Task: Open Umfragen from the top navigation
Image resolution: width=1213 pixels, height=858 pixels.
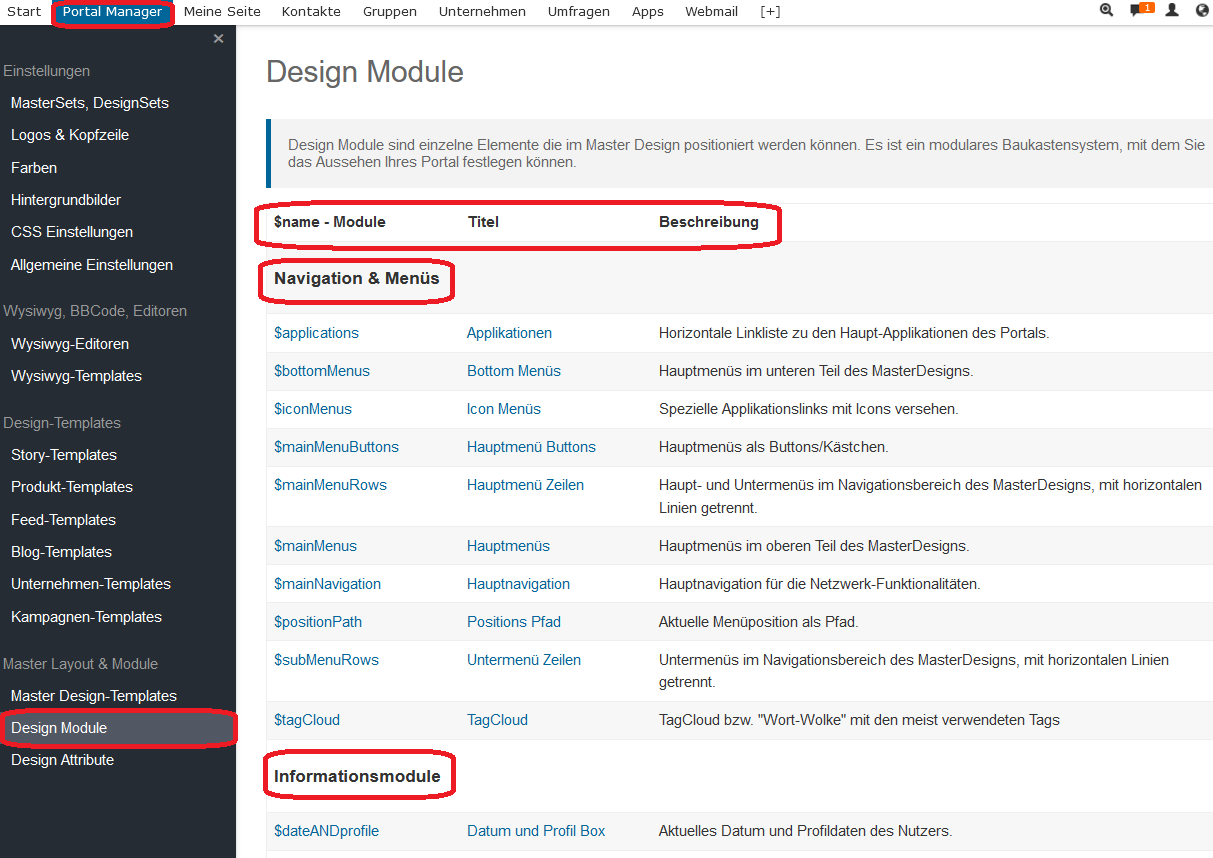Action: coord(578,12)
